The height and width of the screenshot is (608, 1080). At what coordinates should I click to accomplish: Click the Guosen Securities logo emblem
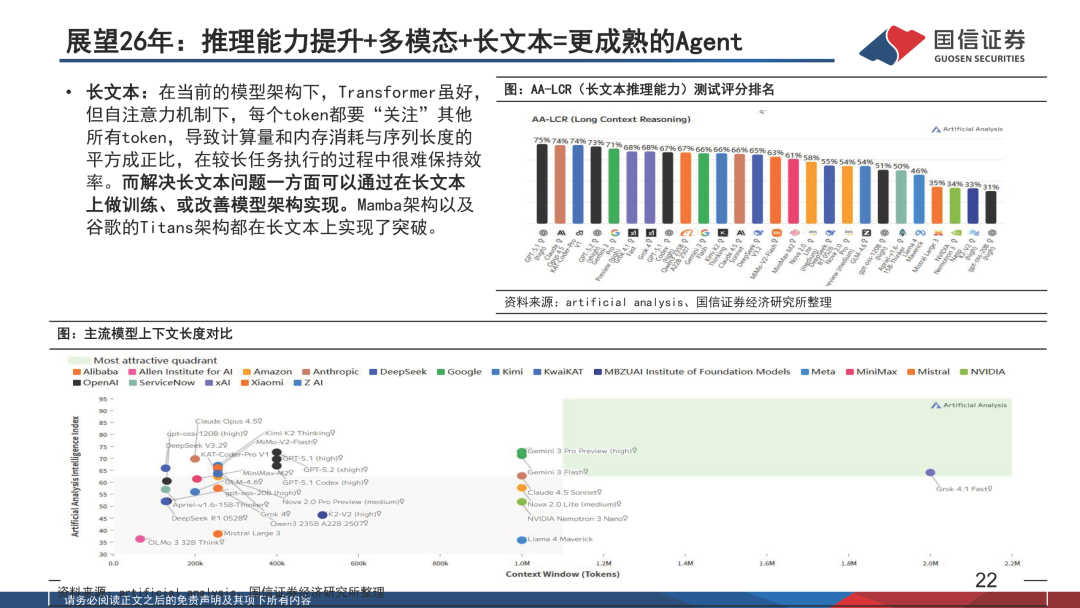click(x=892, y=45)
